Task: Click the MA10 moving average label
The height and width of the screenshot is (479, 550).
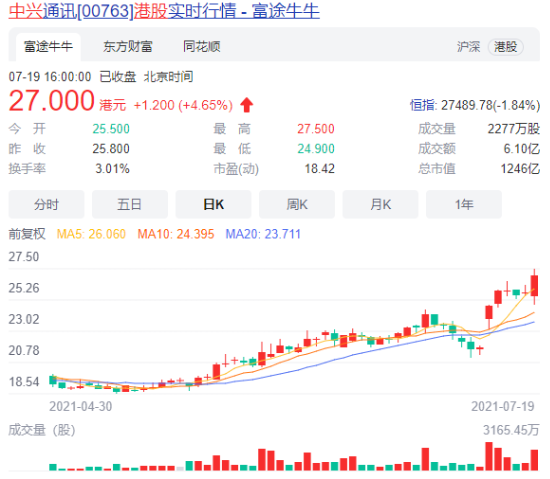Action: click(x=176, y=234)
